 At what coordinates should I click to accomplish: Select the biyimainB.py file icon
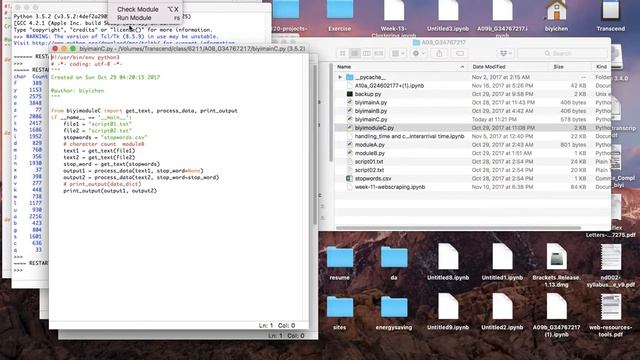(349, 111)
